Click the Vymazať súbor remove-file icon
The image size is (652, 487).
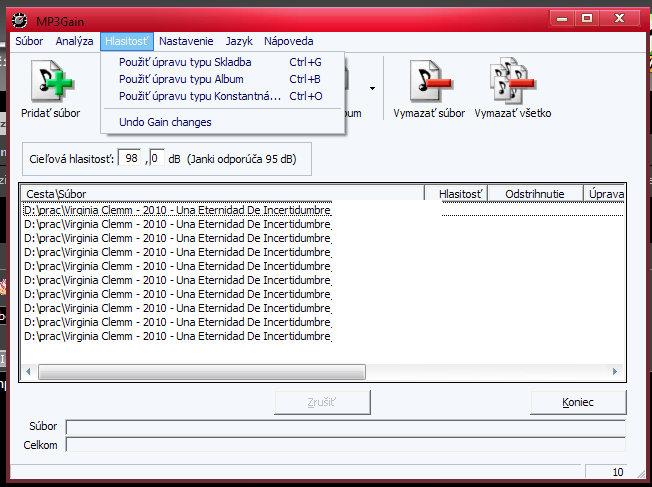(430, 81)
